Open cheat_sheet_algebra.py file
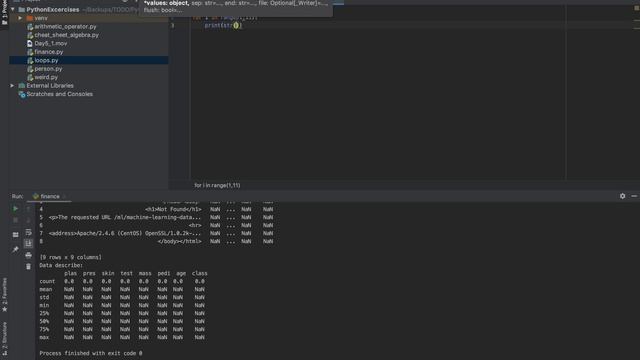This screenshot has height=360, width=640. [67, 35]
